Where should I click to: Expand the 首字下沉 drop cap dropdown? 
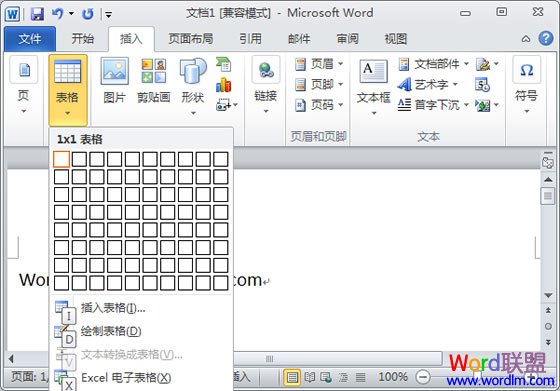click(x=466, y=105)
